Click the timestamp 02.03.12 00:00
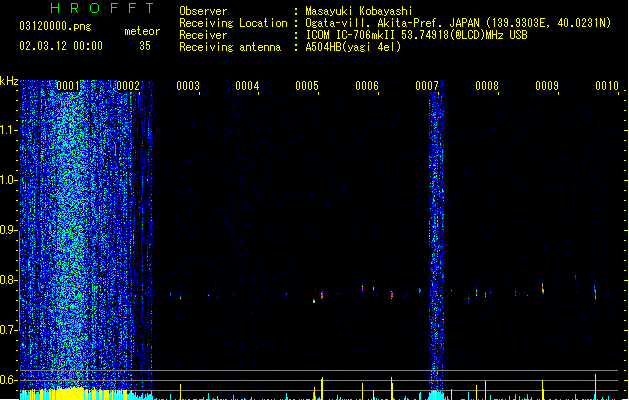The image size is (629, 400). pyautogui.click(x=61, y=46)
